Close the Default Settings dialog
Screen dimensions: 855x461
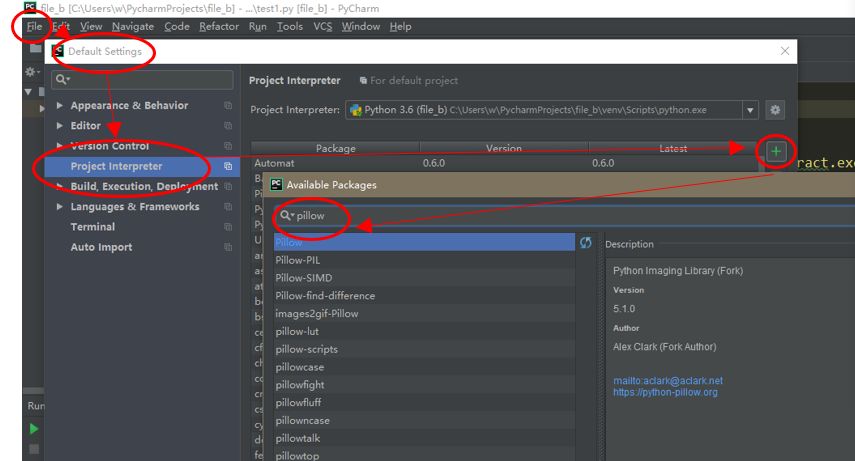point(785,51)
